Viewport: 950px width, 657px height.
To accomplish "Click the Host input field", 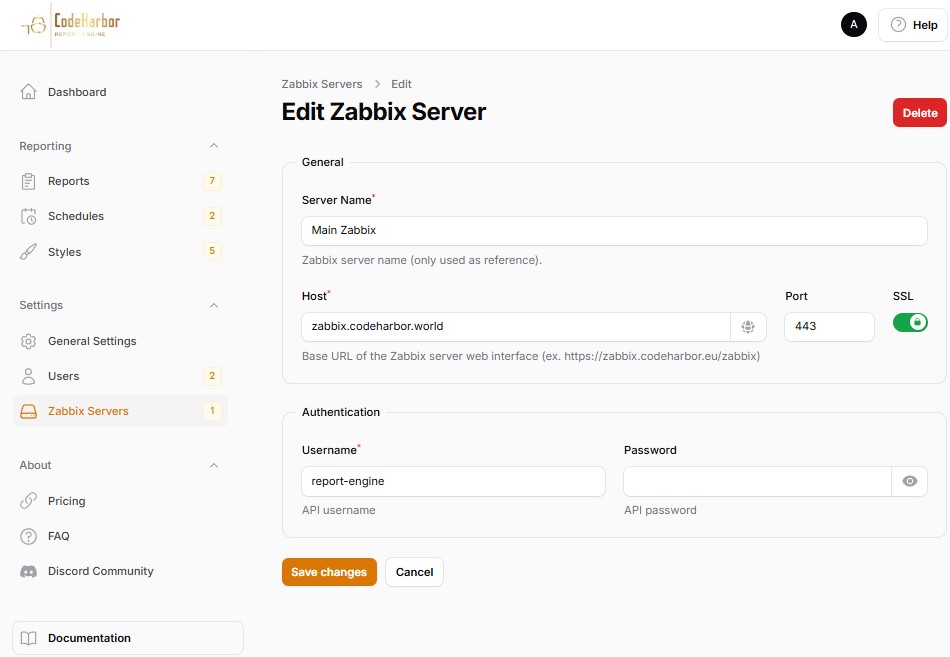I will click(516, 327).
